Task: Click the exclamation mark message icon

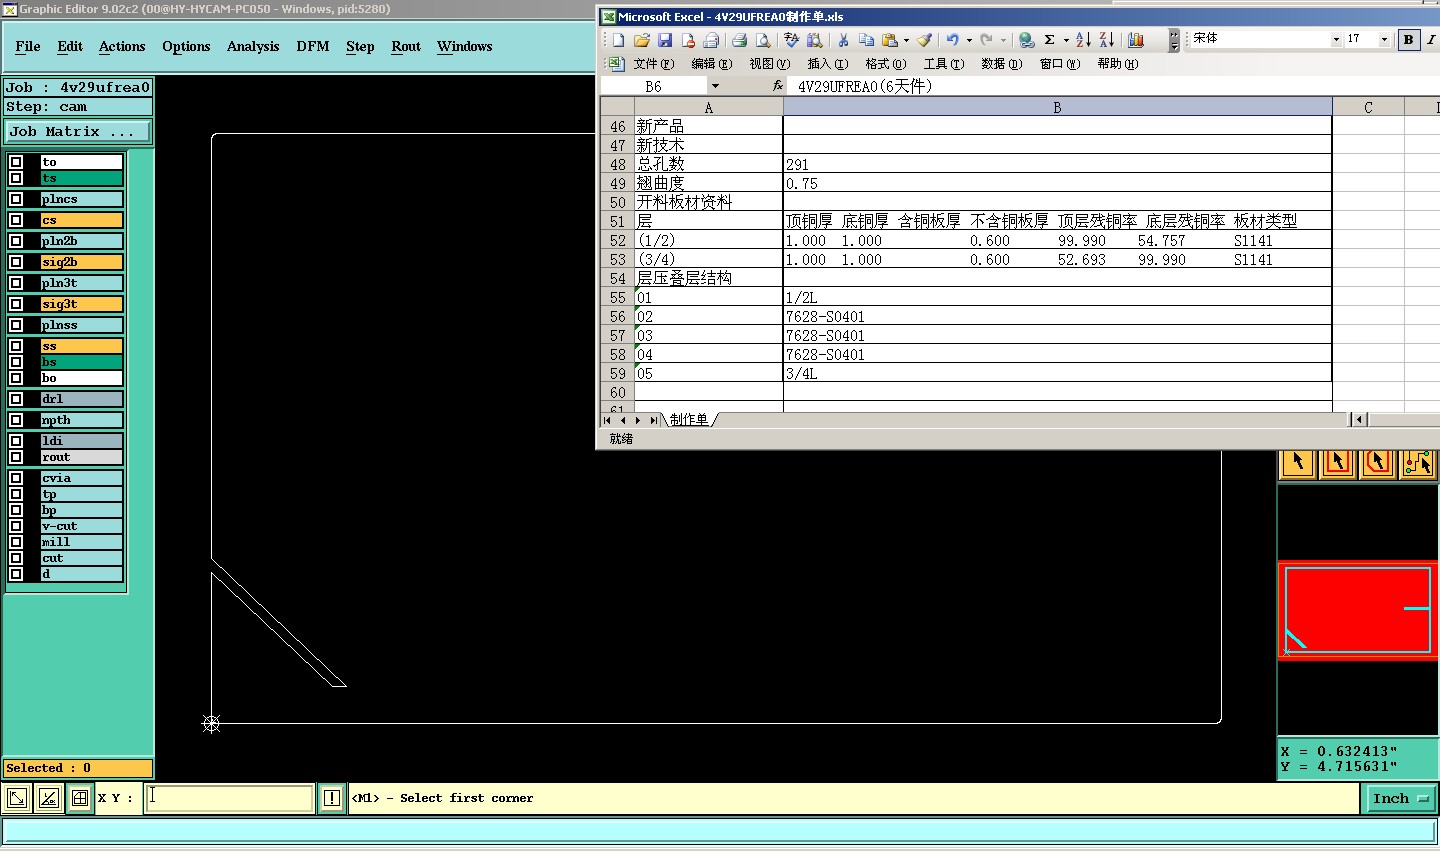Action: [x=332, y=798]
